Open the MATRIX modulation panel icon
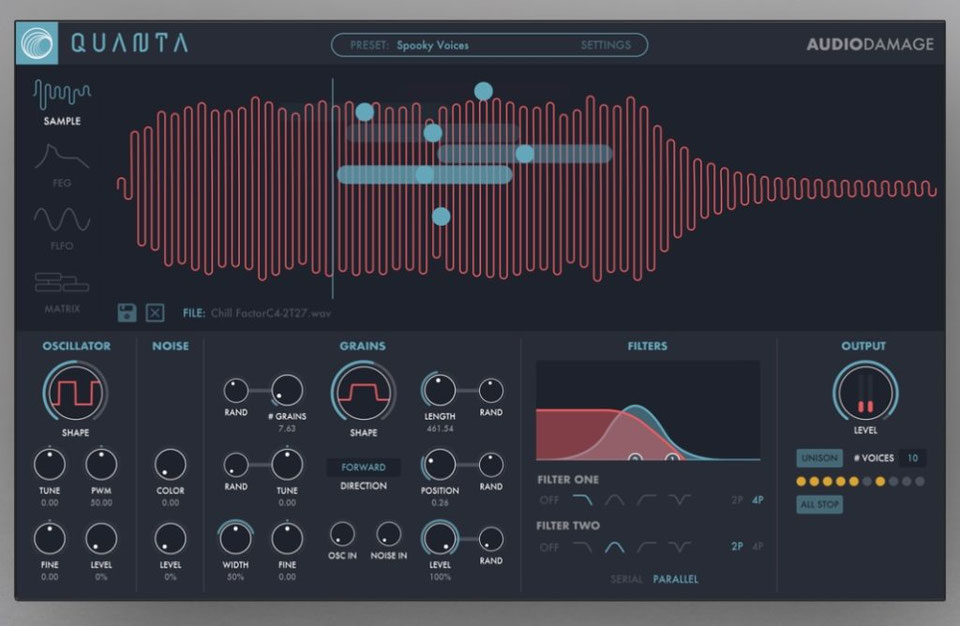Image resolution: width=960 pixels, height=626 pixels. tap(61, 282)
